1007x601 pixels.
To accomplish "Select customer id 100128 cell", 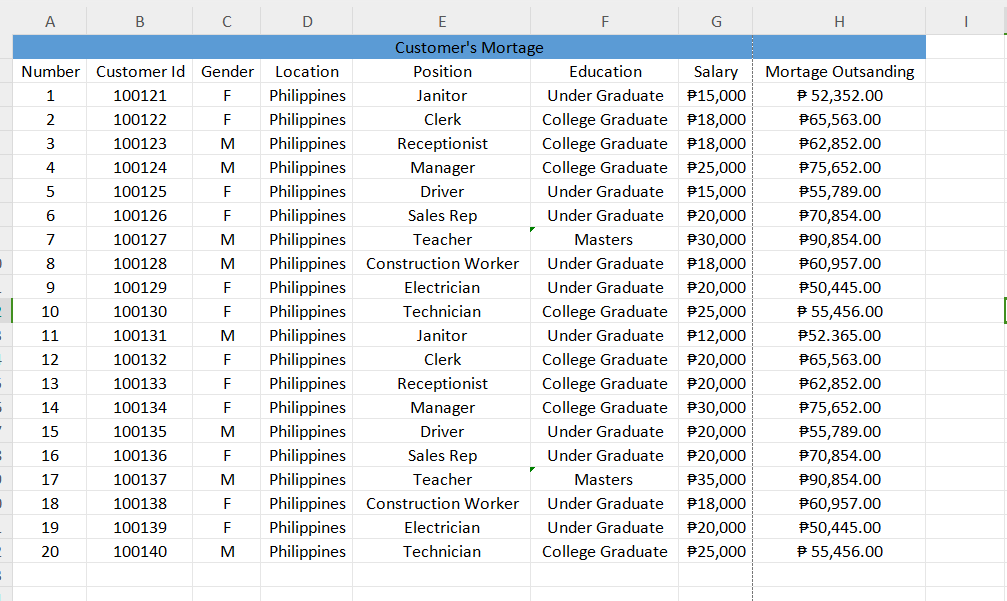I will tap(140, 263).
